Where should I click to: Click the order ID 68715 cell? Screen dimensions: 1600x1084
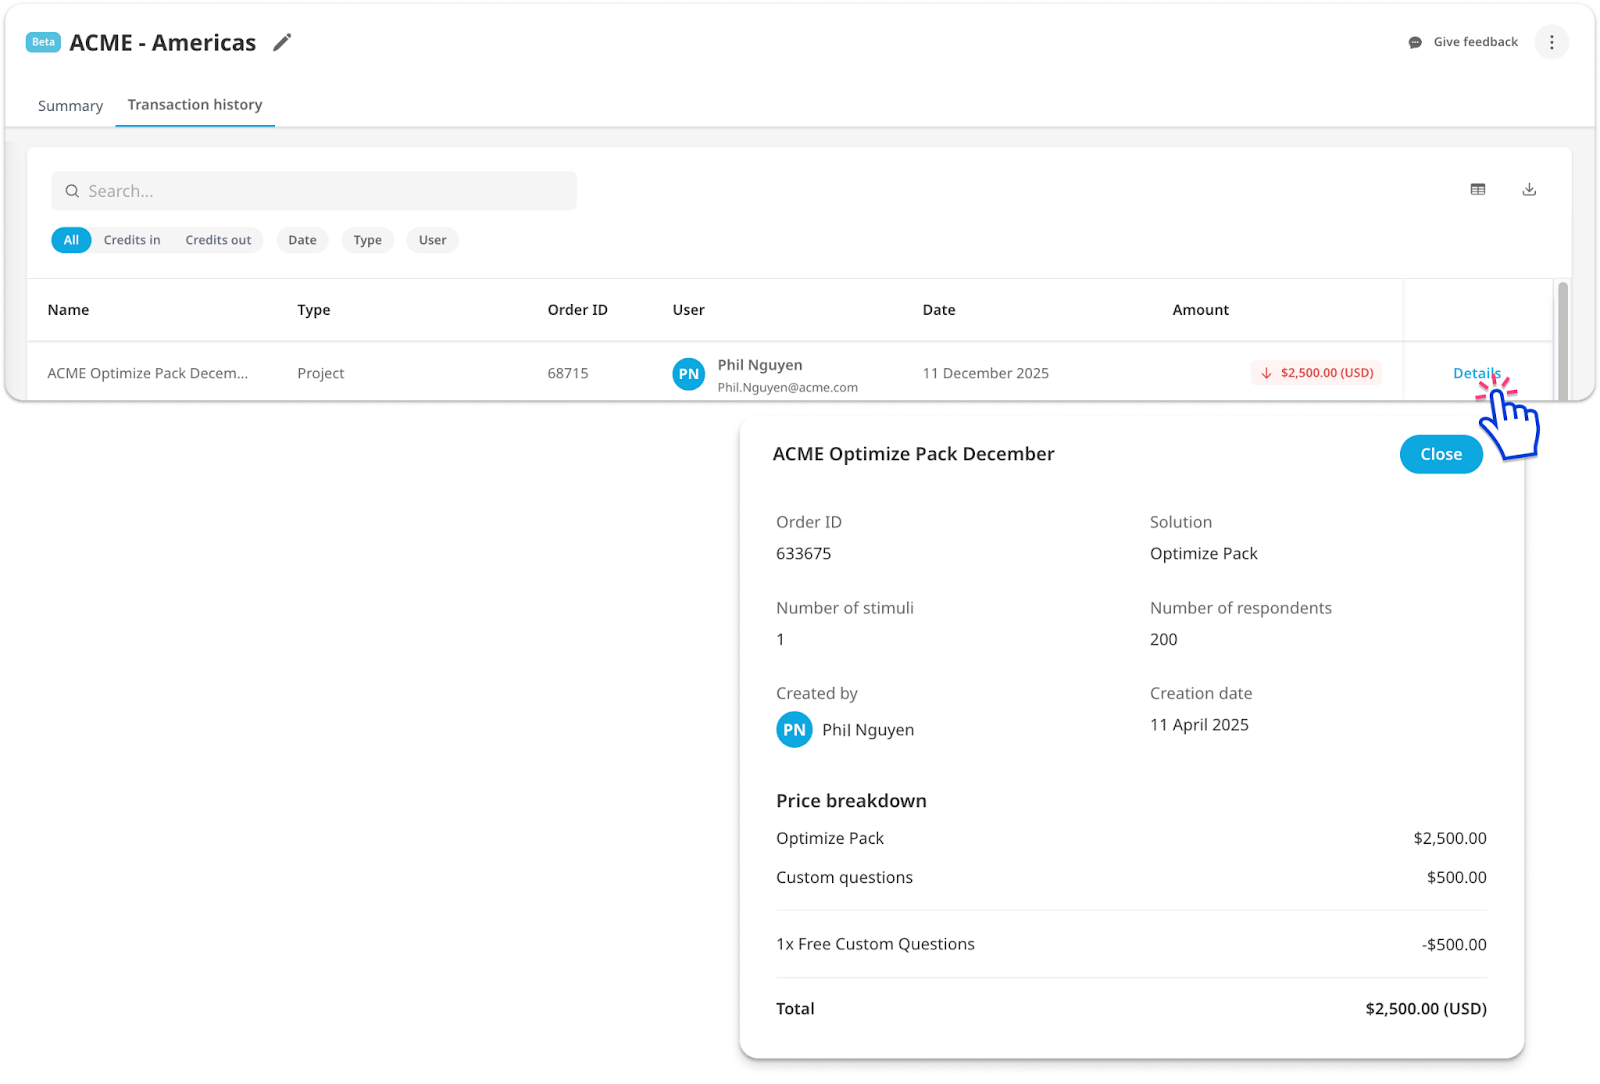click(x=568, y=373)
